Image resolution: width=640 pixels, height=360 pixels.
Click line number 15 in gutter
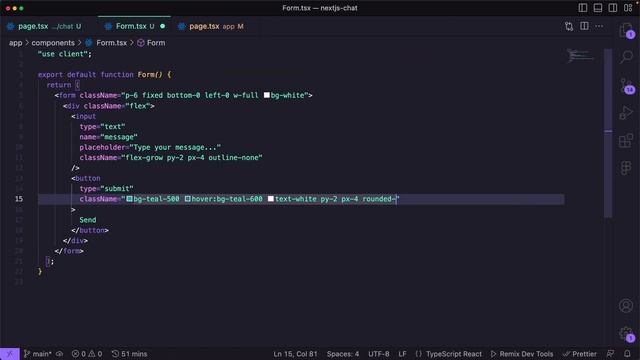(19, 199)
